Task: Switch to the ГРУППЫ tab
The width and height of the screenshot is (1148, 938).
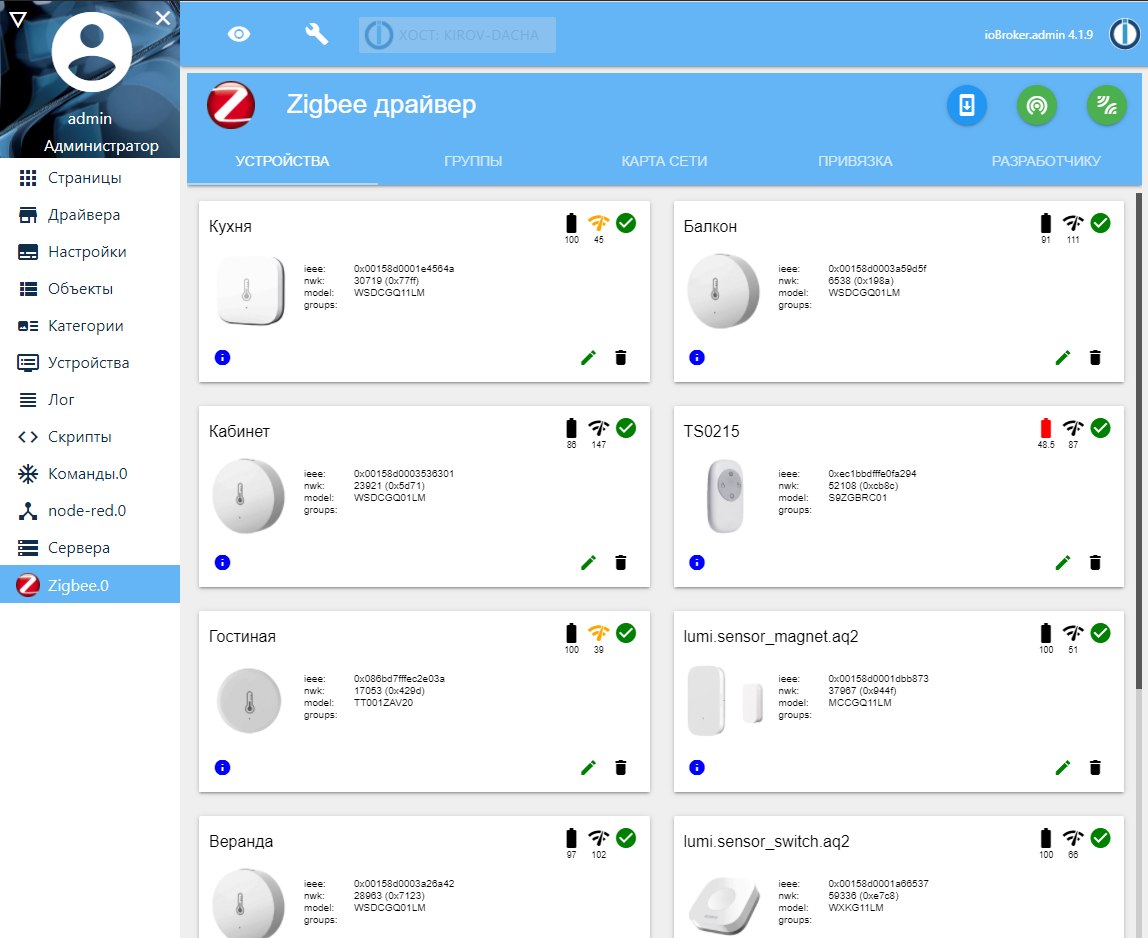Action: [x=473, y=161]
